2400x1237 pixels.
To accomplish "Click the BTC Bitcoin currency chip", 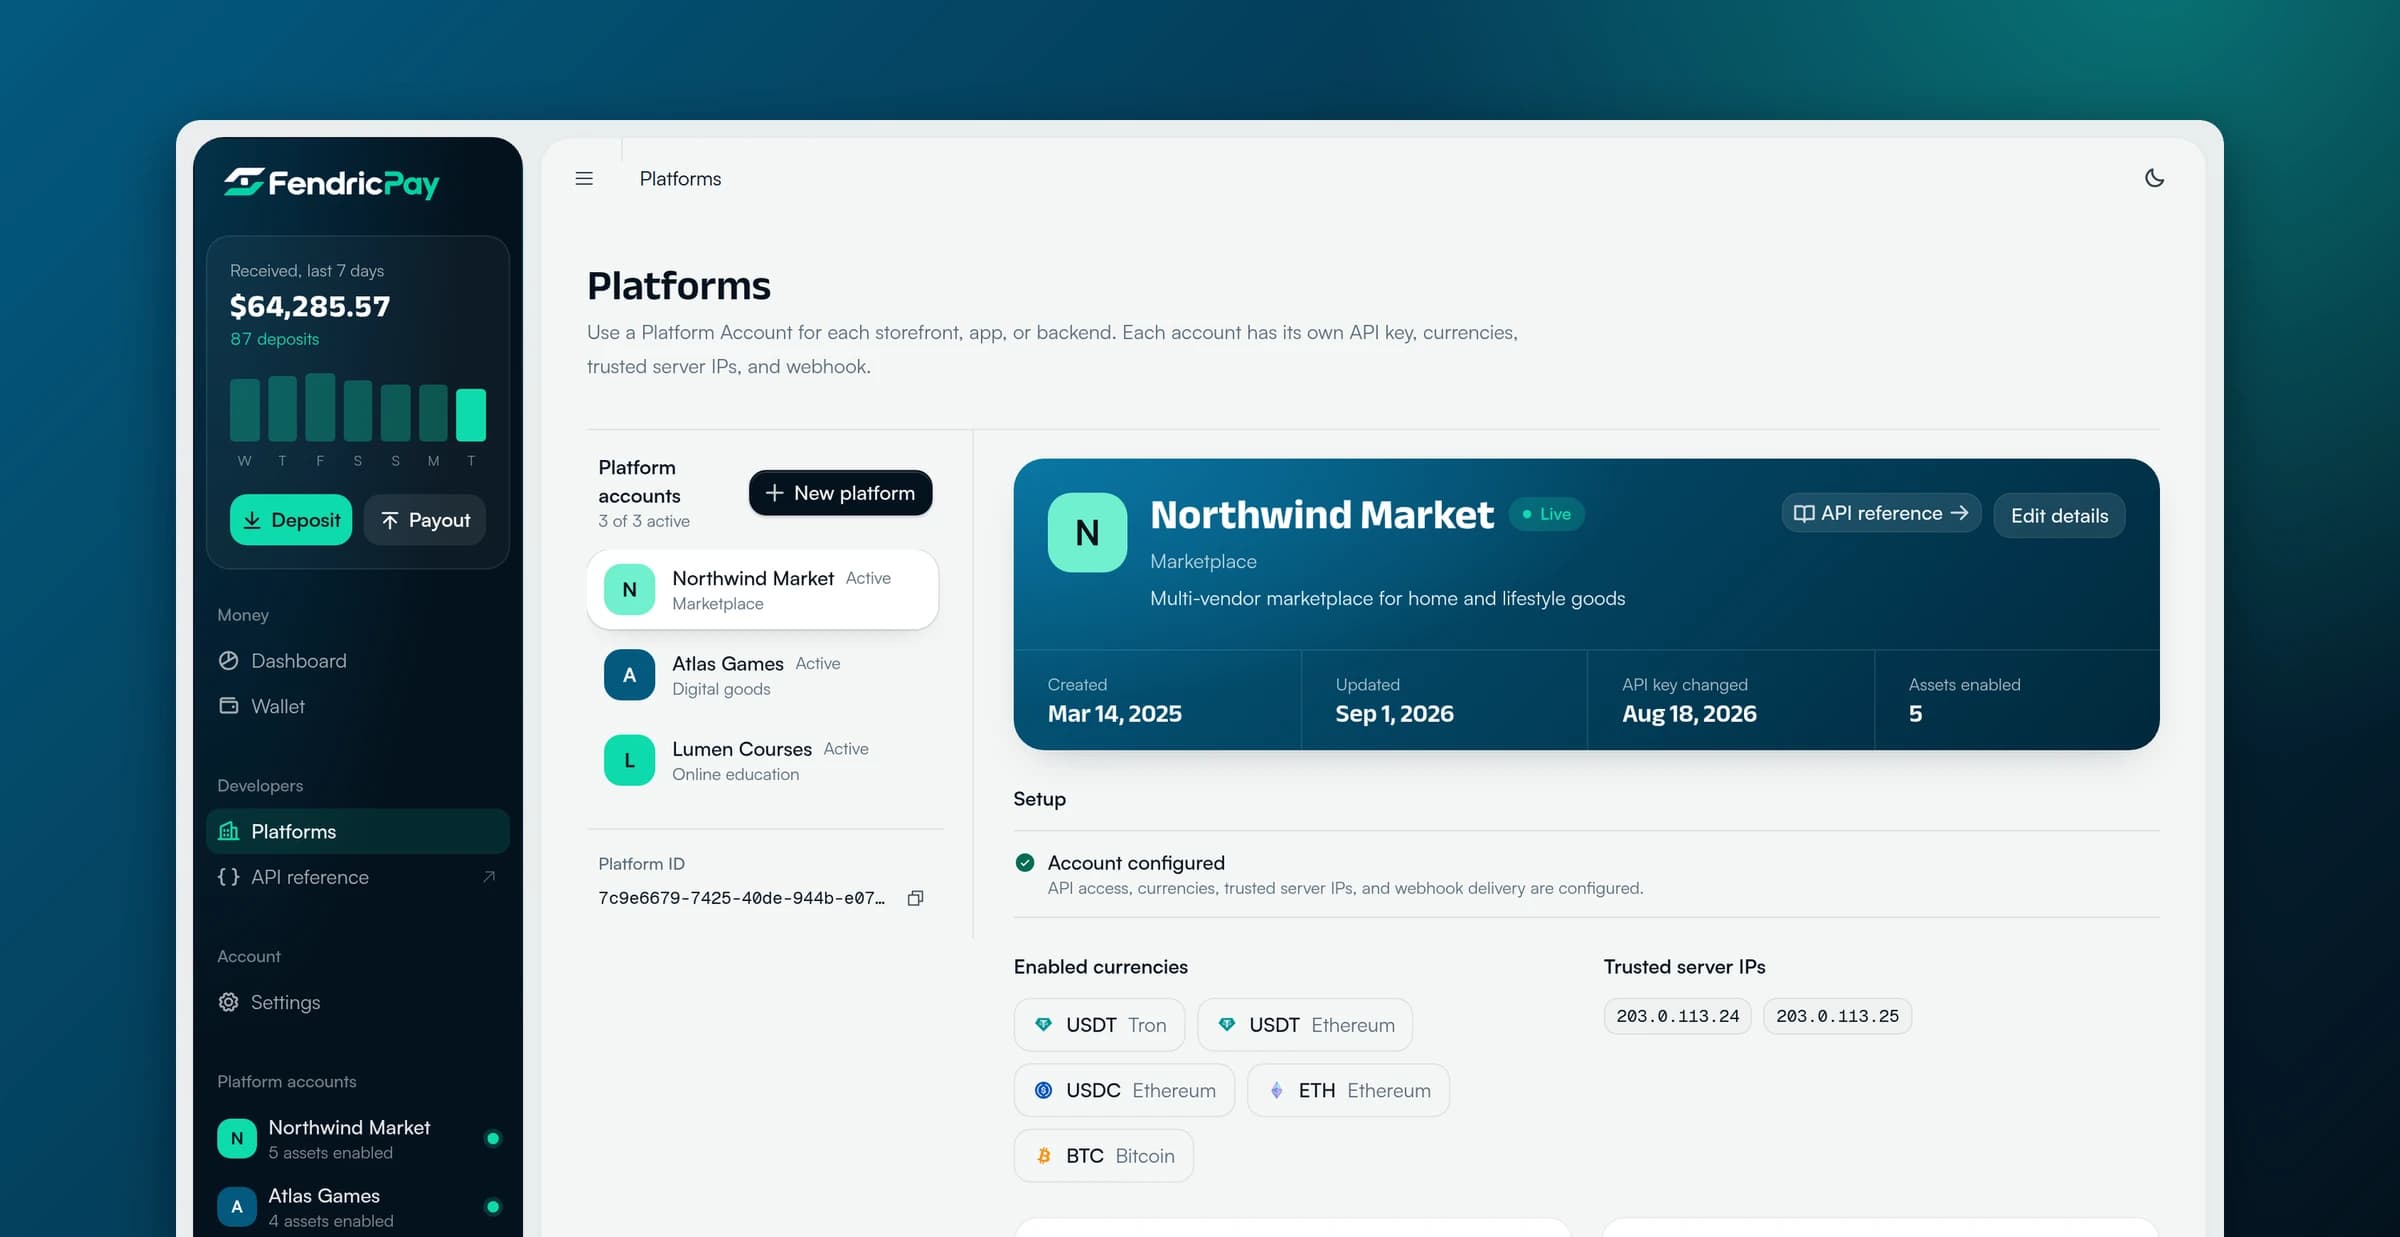I will pyautogui.click(x=1103, y=1156).
